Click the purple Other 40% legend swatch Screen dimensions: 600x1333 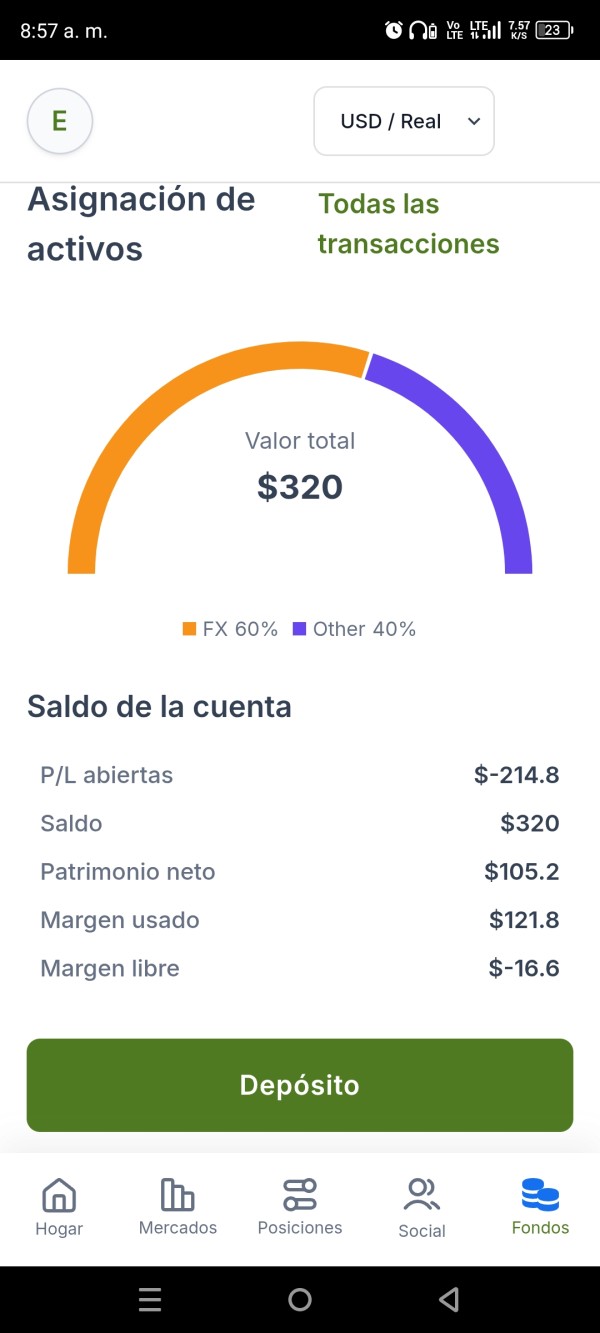click(299, 629)
